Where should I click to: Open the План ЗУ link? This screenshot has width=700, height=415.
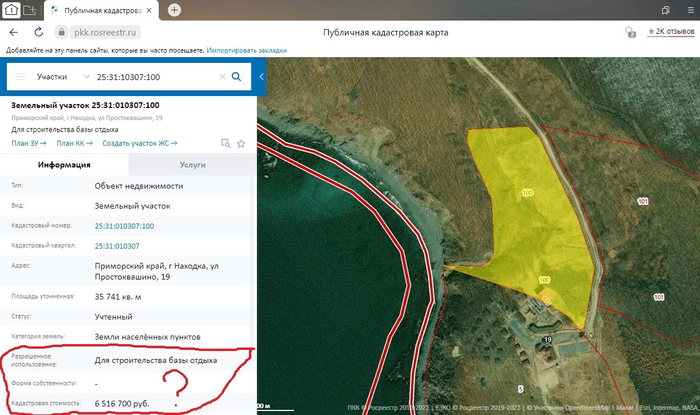tap(29, 143)
